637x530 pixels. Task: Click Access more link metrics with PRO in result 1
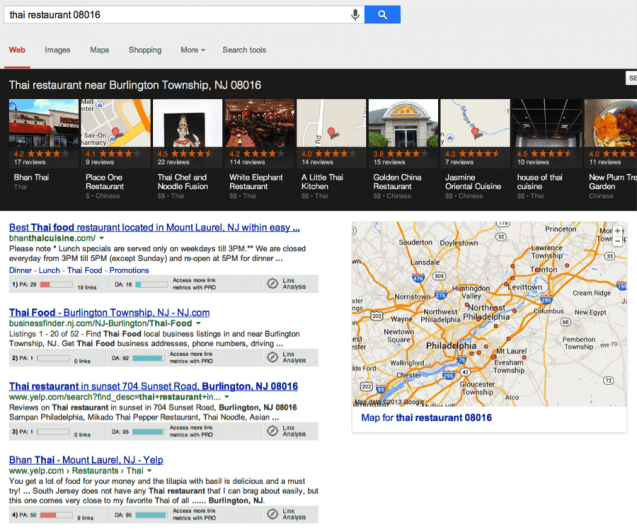click(x=194, y=284)
